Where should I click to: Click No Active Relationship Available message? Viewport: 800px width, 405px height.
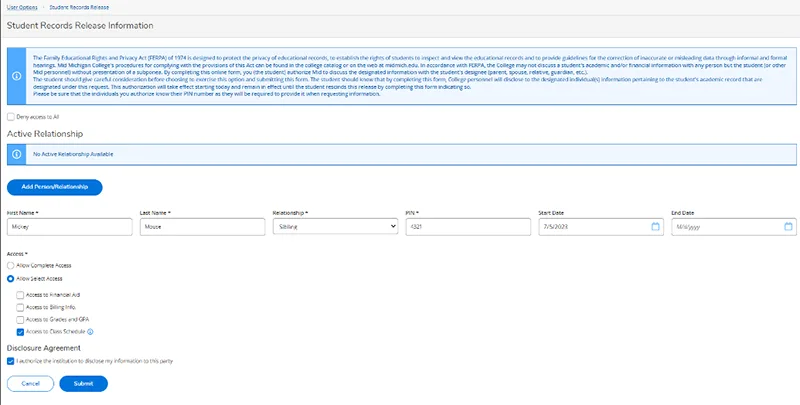[73, 154]
